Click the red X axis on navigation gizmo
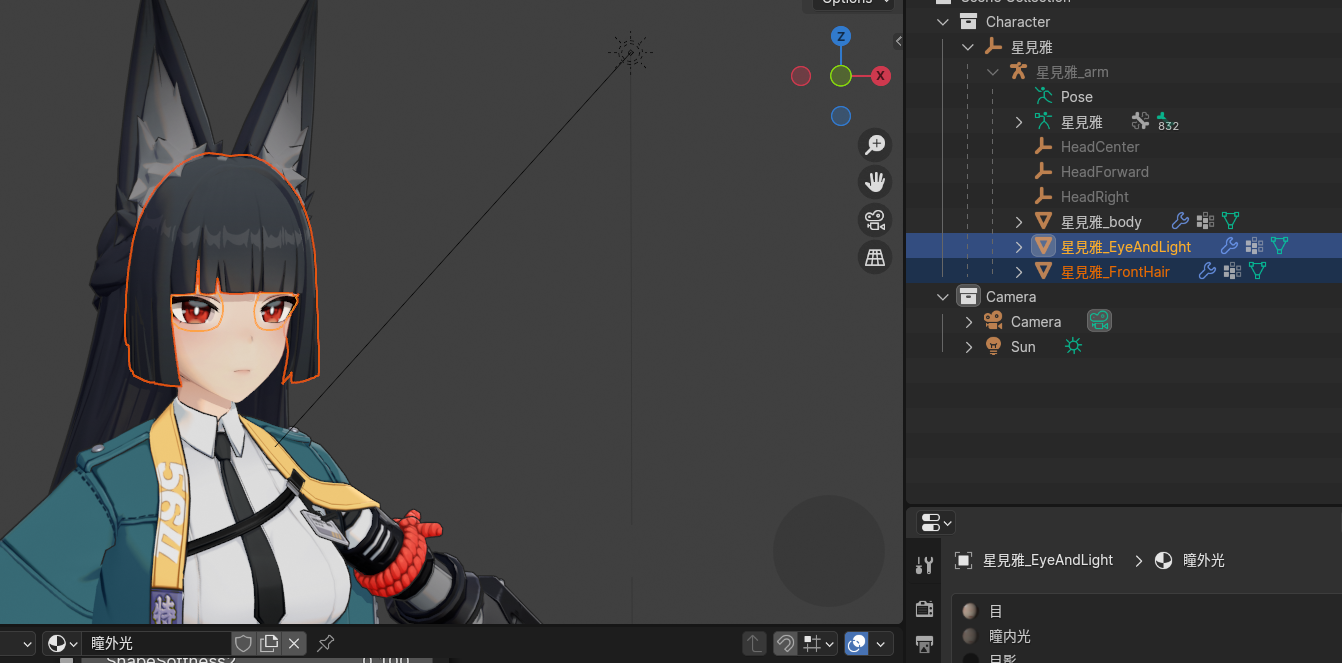 point(880,76)
